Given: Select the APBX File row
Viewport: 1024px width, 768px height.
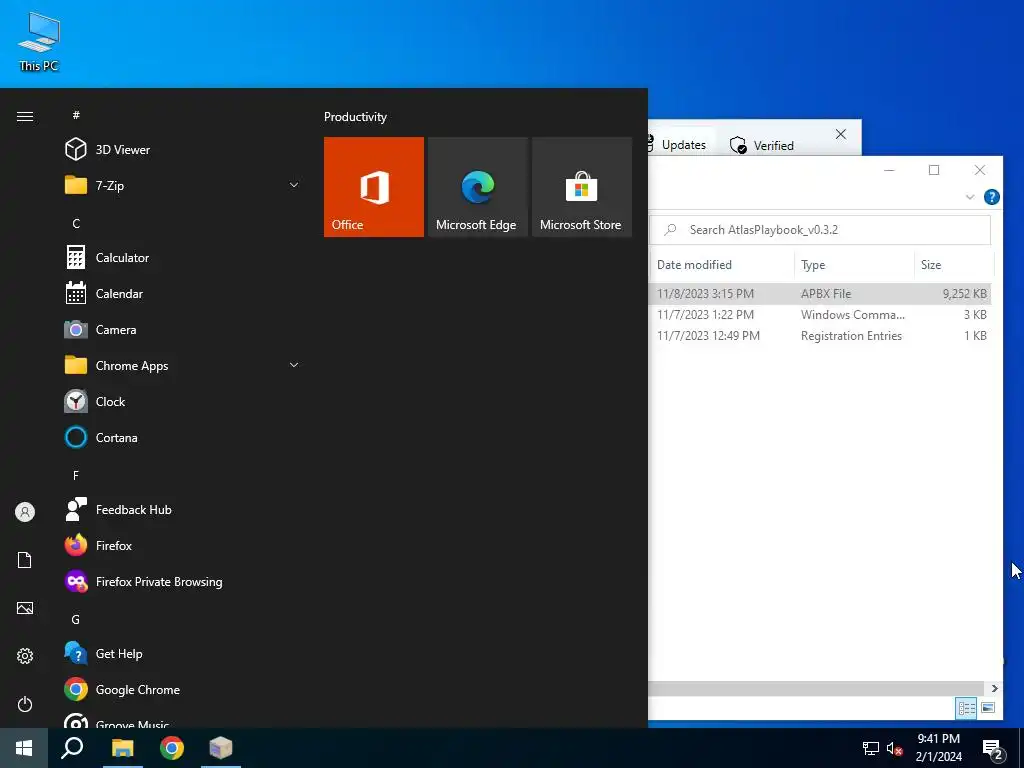Looking at the screenshot, I should (820, 294).
